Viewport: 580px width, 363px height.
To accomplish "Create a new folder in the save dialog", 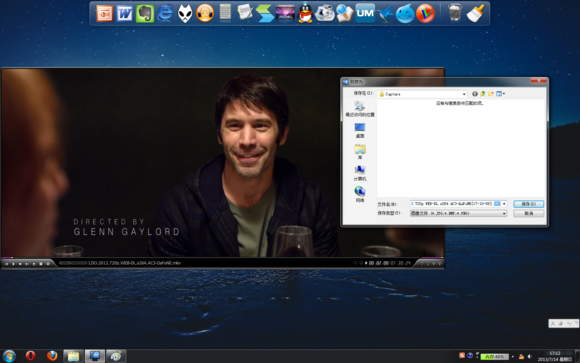I will click(491, 94).
